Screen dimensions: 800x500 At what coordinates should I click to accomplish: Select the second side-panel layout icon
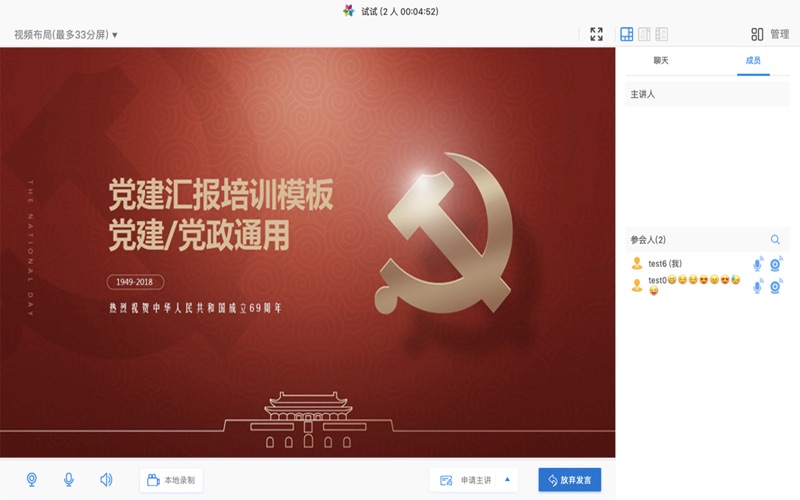[x=644, y=34]
